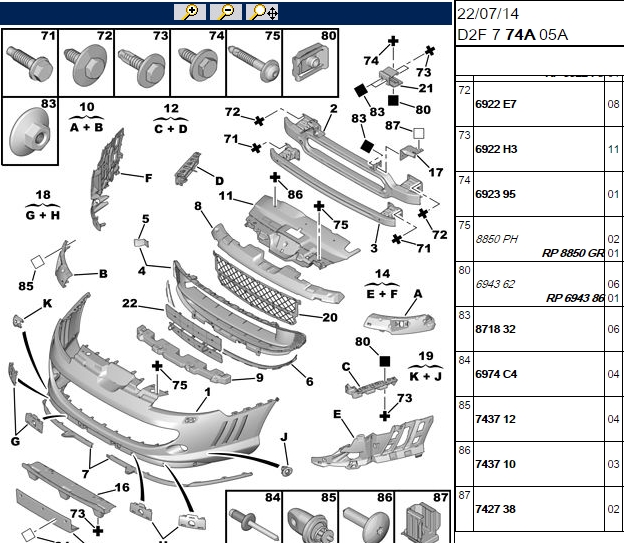
Task: Click label 16 in the diagram
Action: tap(122, 487)
